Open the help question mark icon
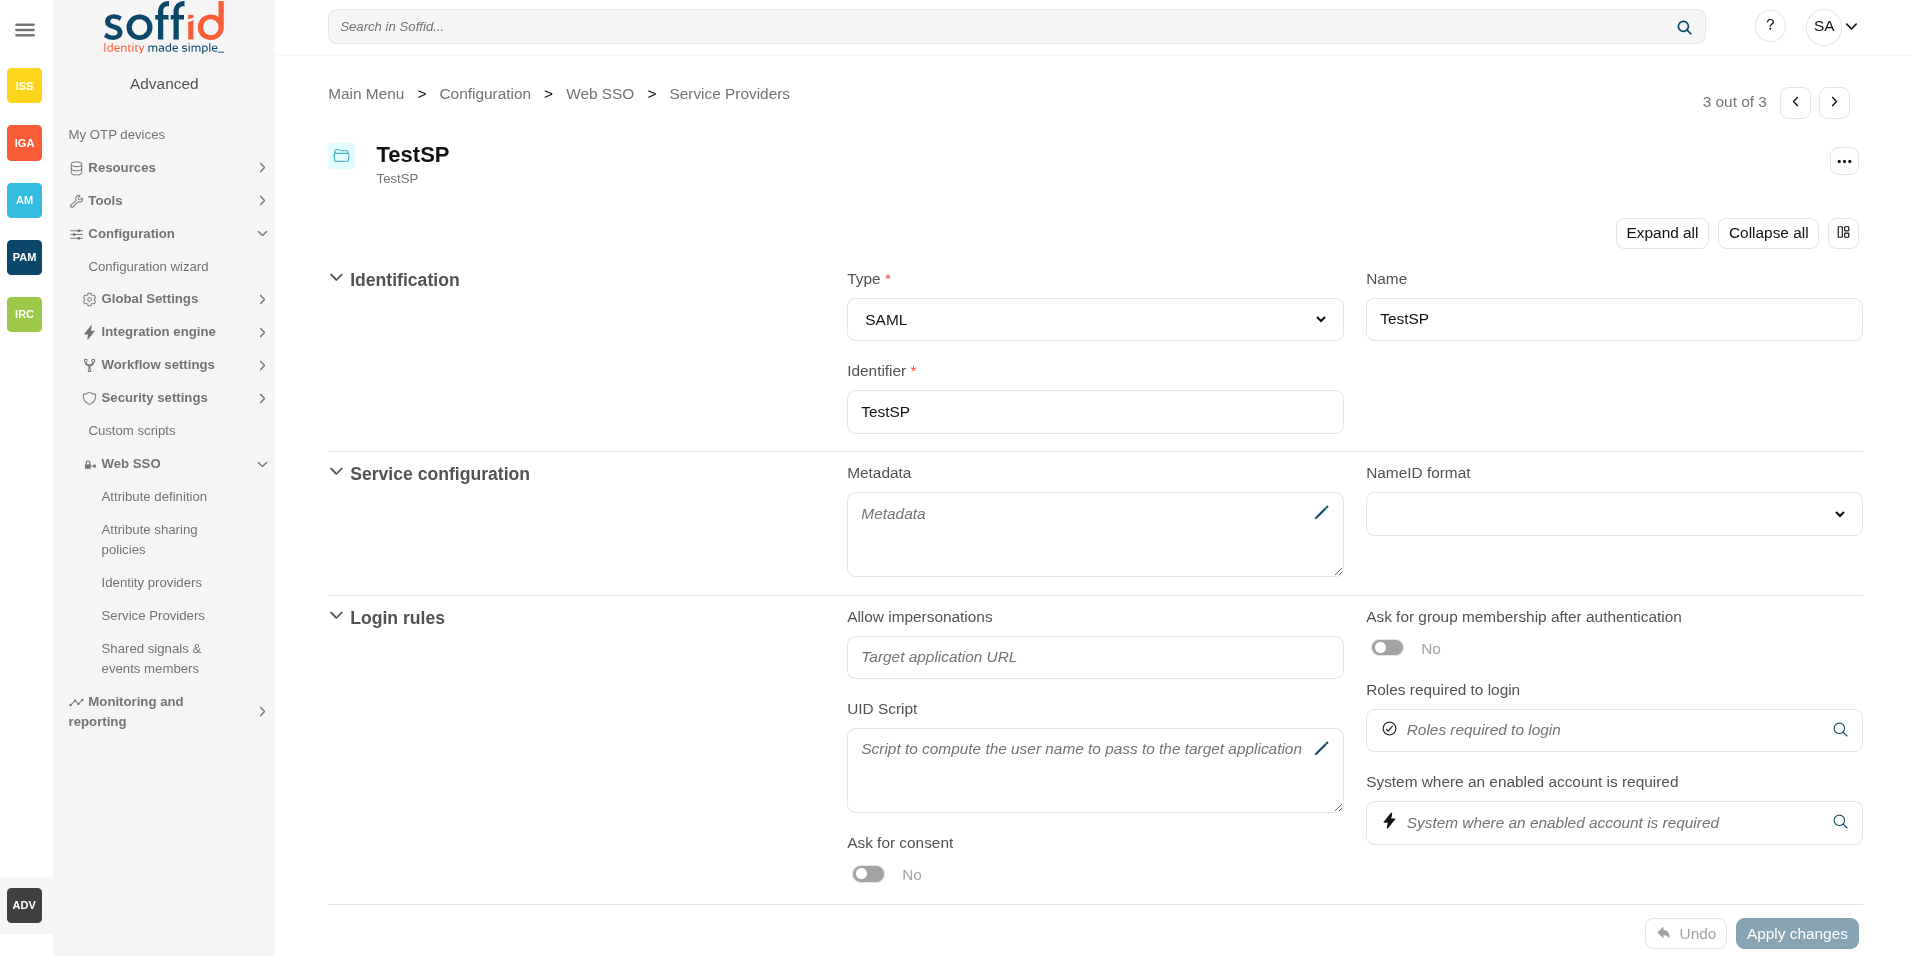Viewport: 1910px width, 956px height. pyautogui.click(x=1770, y=26)
